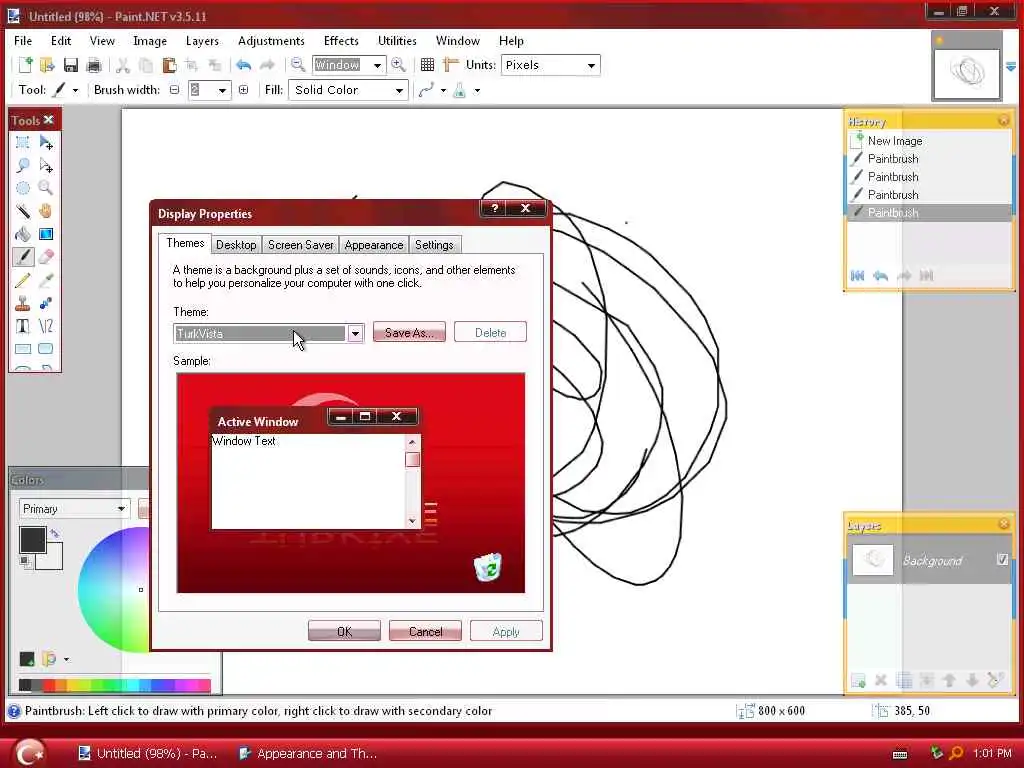Click the Zoom In magnifier icon
Viewport: 1024px width, 768px height.
tap(398, 64)
